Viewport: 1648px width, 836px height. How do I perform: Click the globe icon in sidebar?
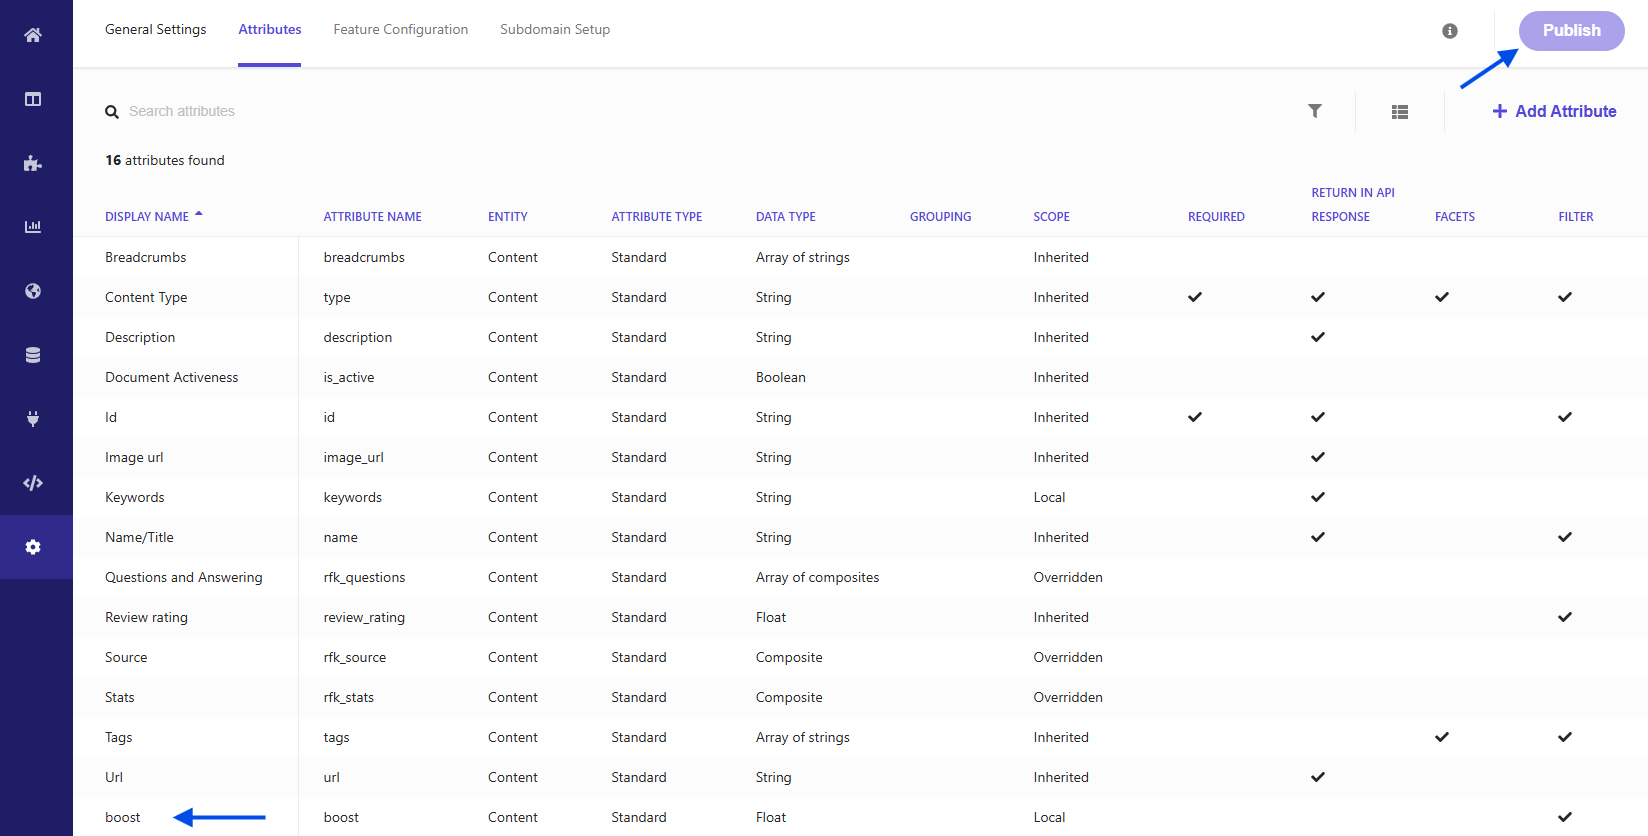(x=33, y=291)
